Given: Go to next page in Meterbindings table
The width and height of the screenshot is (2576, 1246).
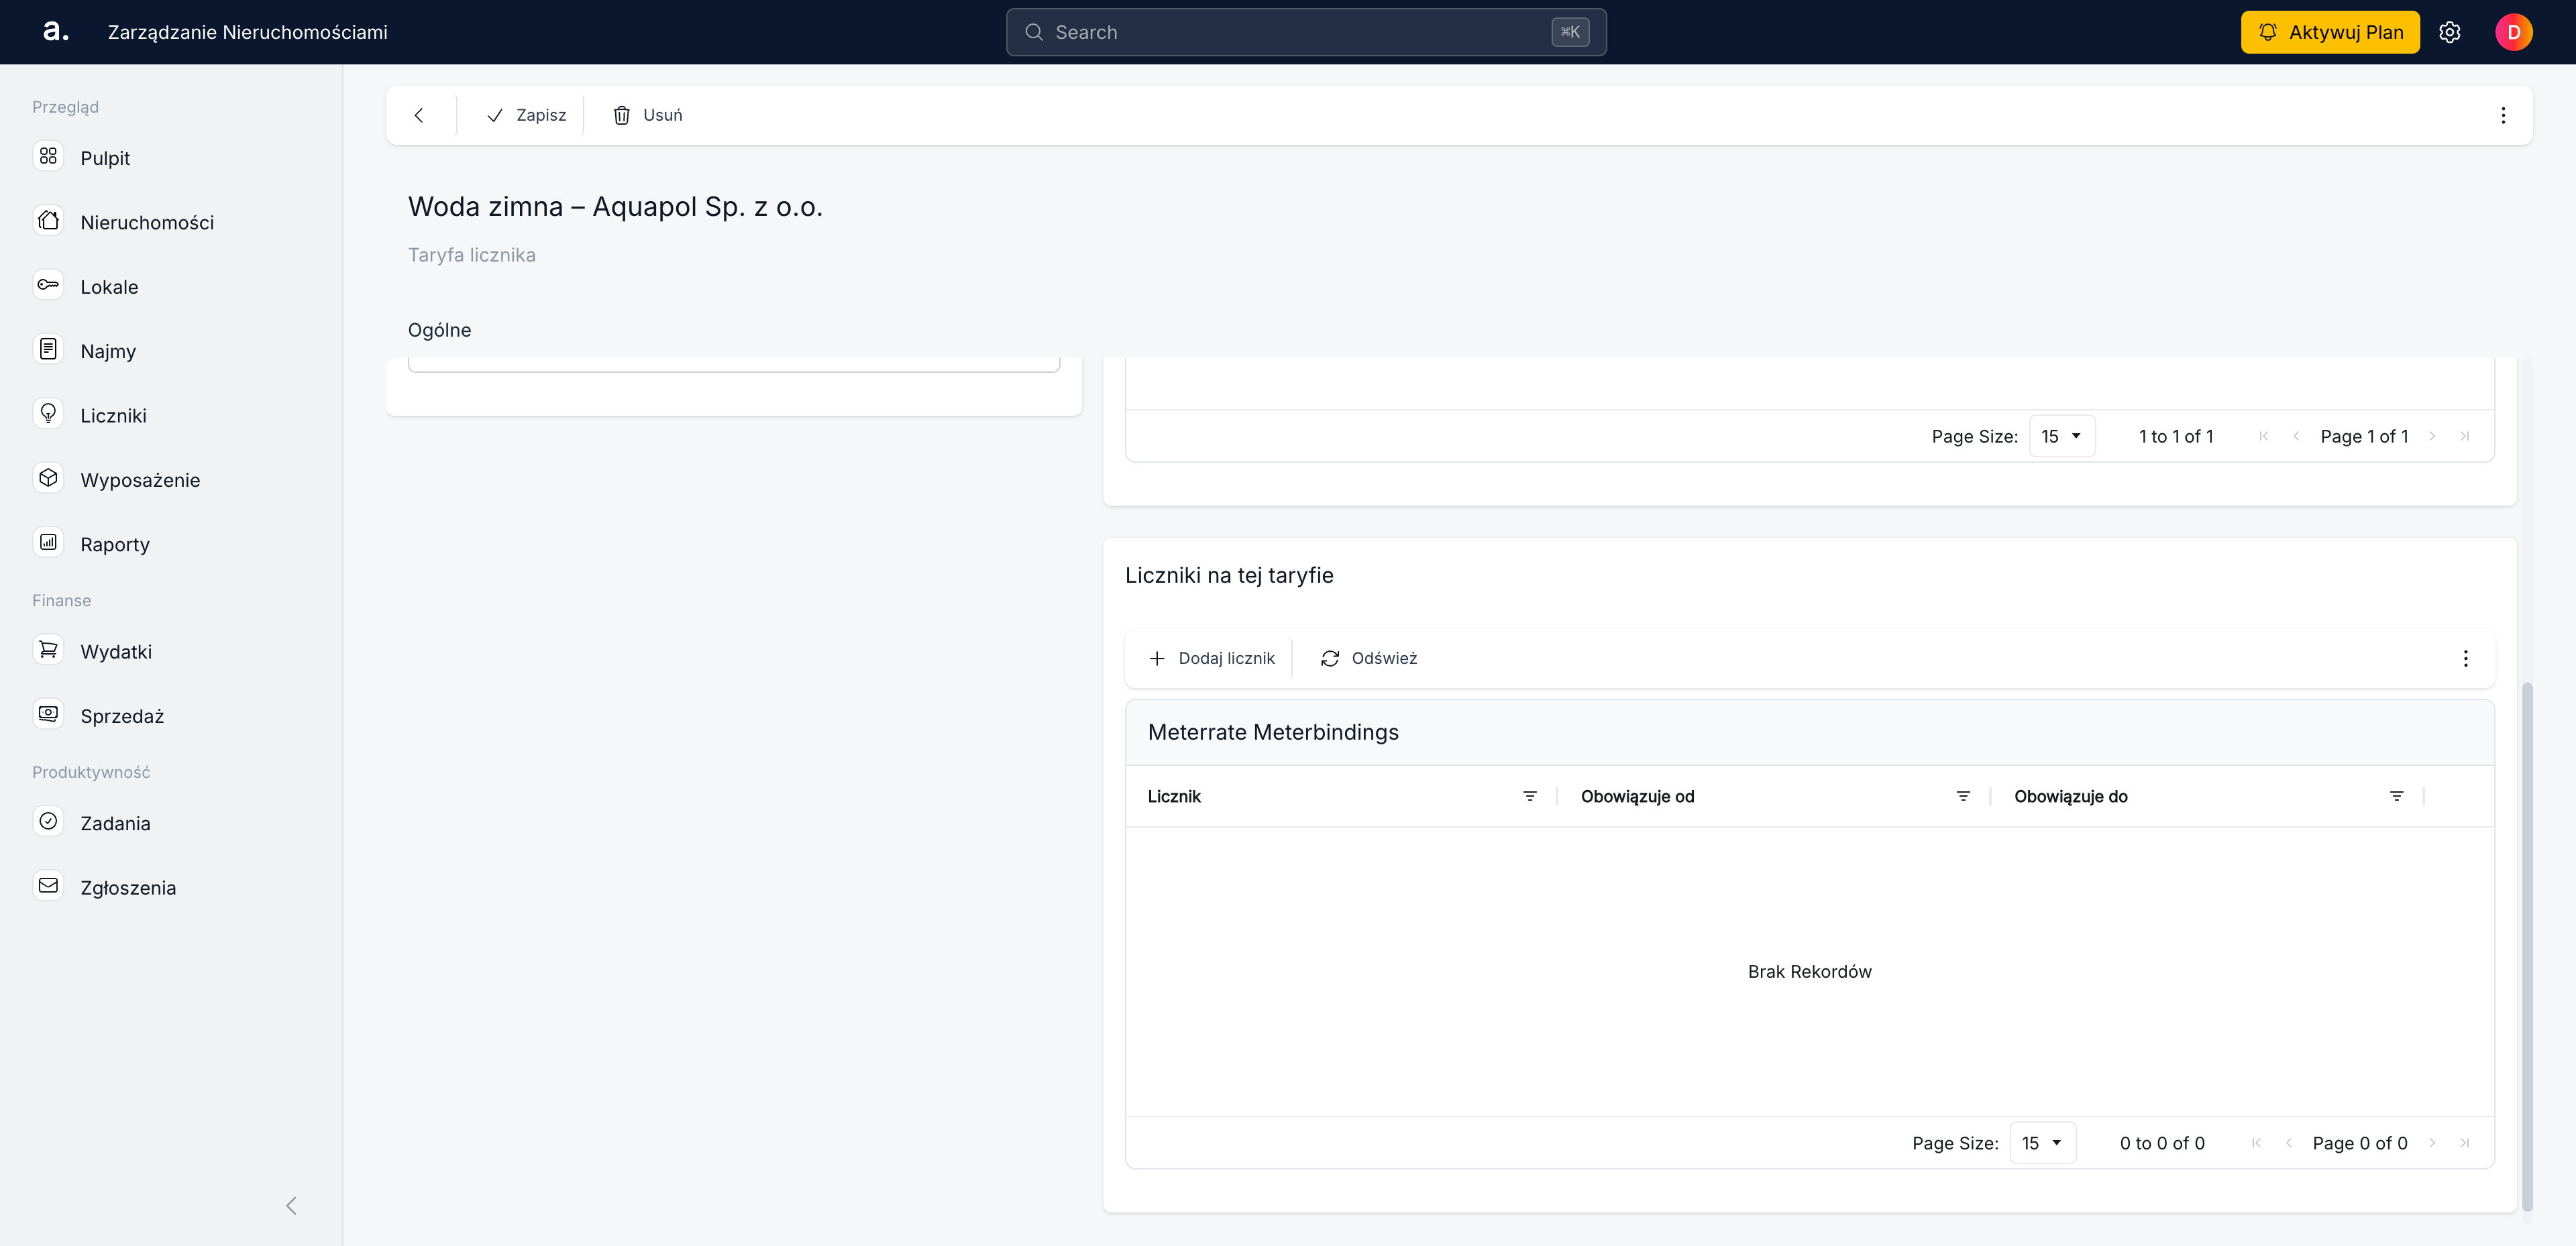Looking at the screenshot, I should pyautogui.click(x=2432, y=1143).
